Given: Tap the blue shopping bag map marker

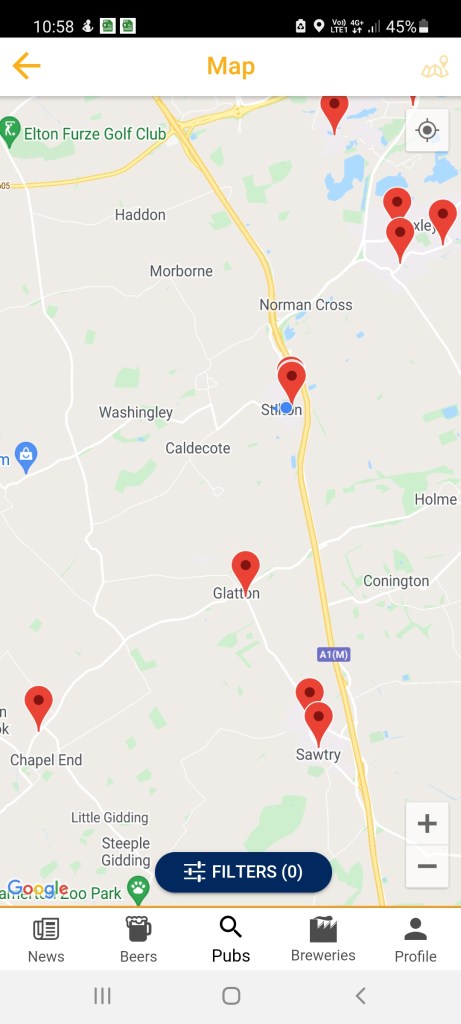Looking at the screenshot, I should [26, 457].
